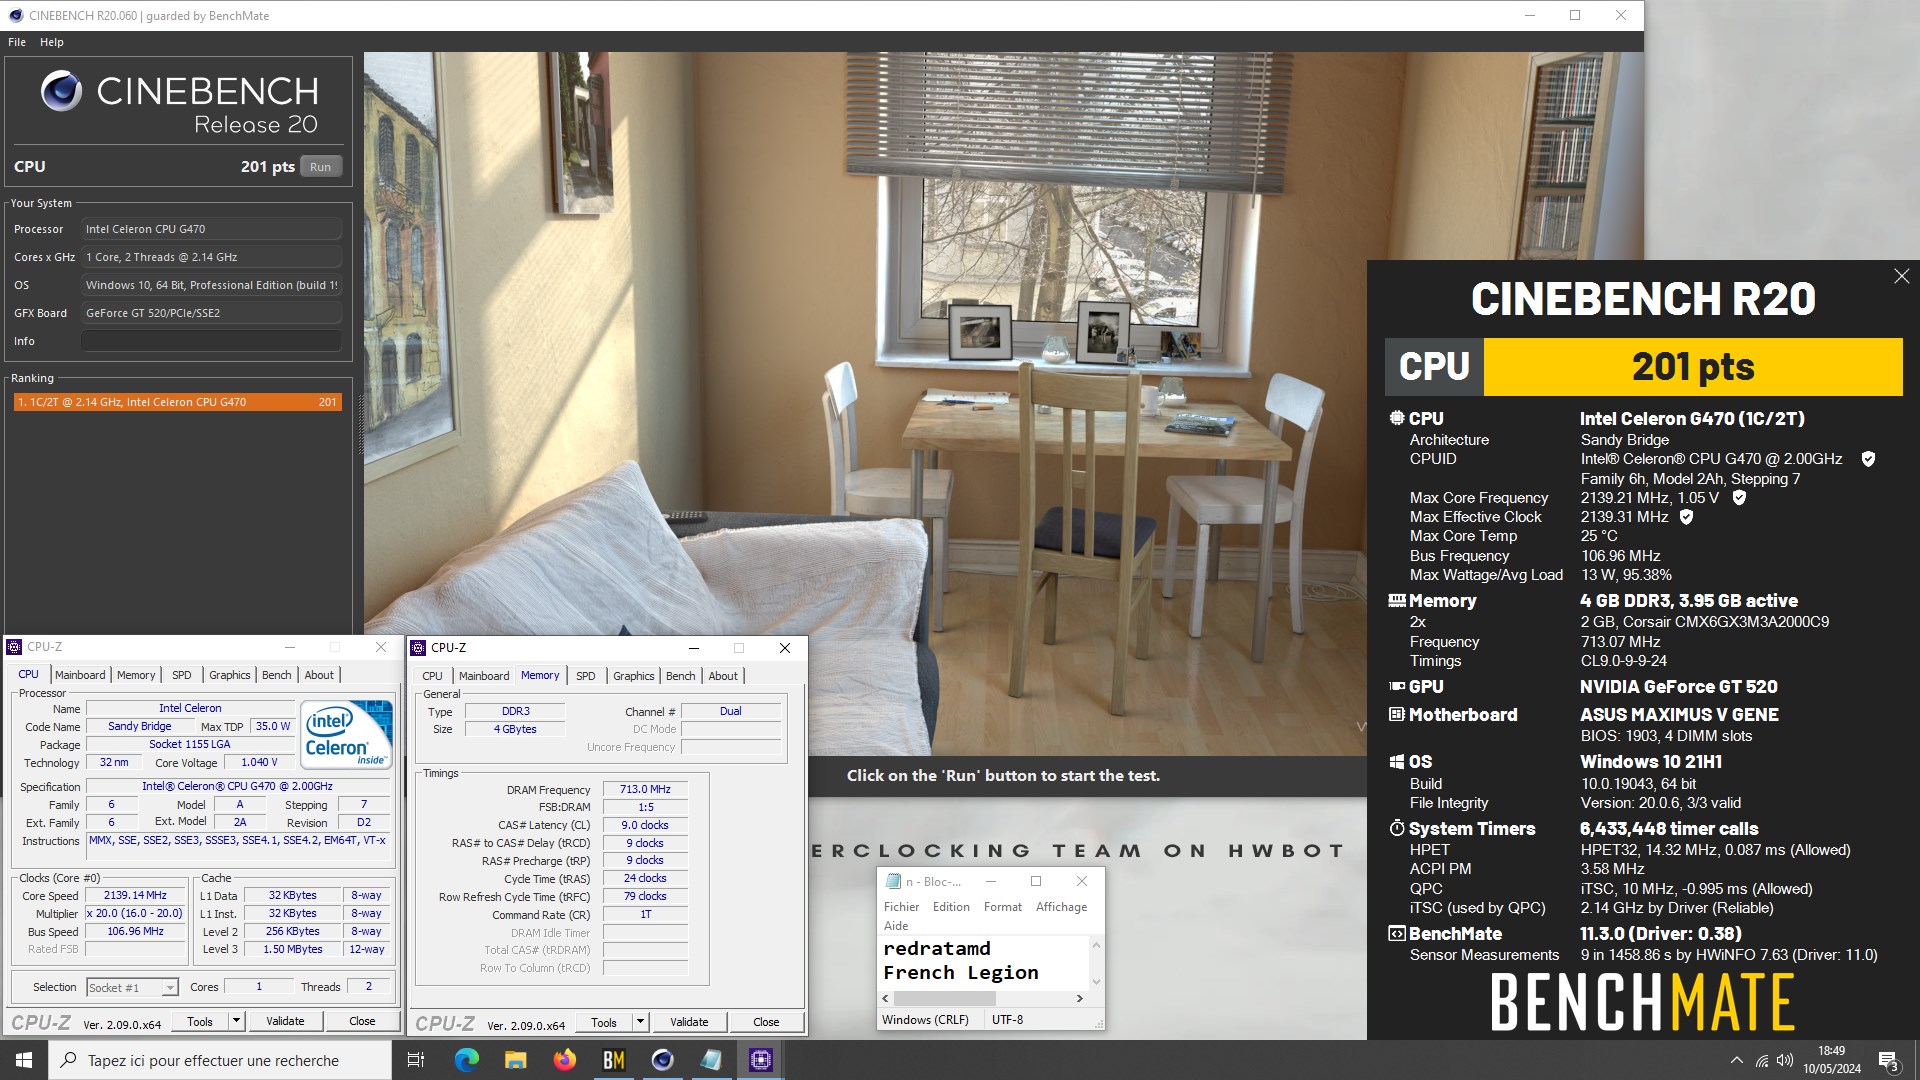Click the OS Windows icon in the BenchMate panel
Screen dimensions: 1920x1080
pos(1397,762)
